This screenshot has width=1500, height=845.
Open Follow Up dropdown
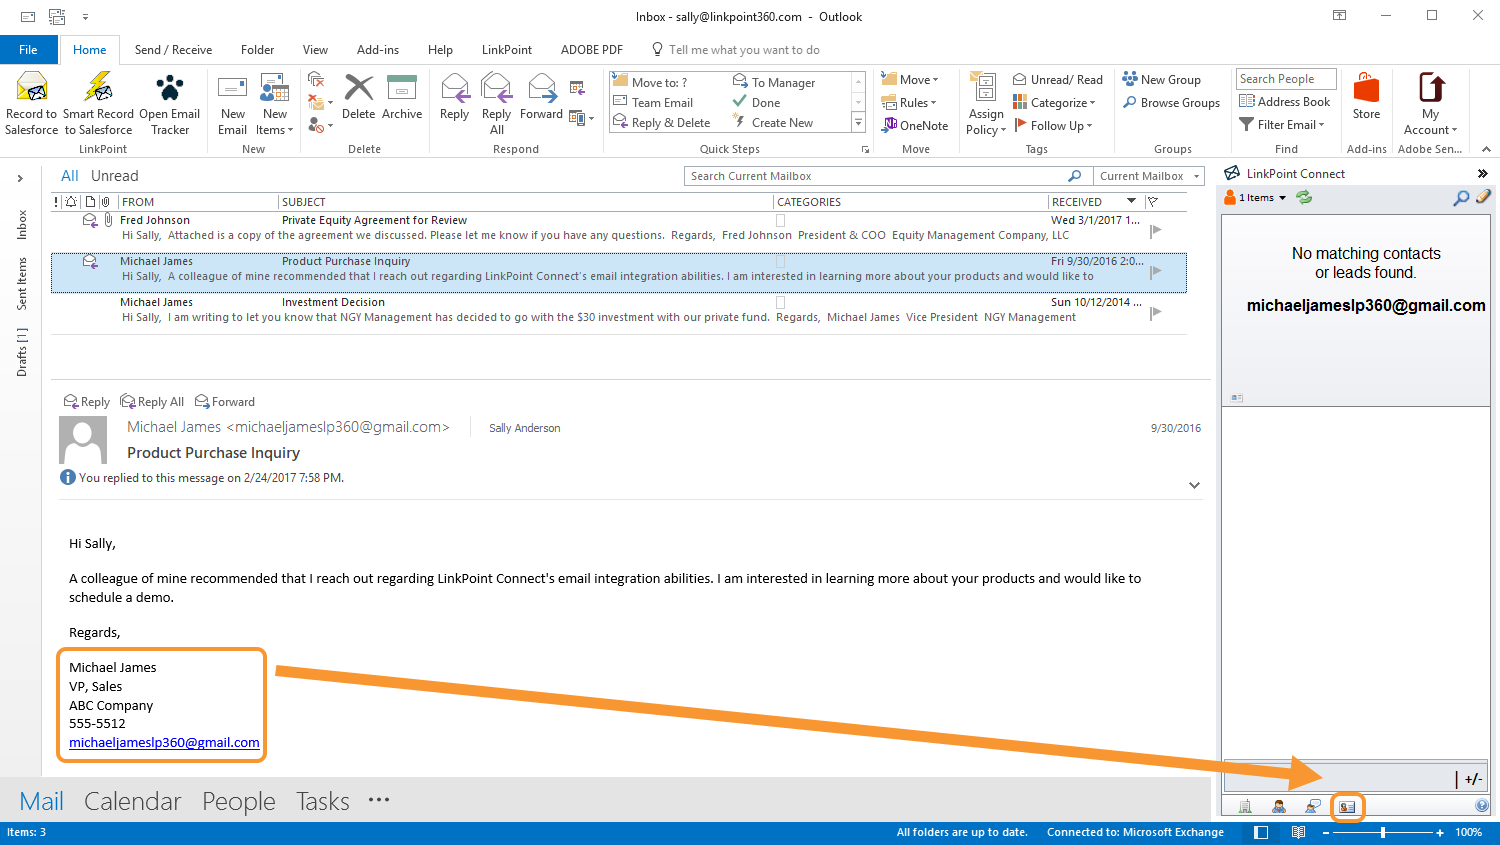point(1053,126)
